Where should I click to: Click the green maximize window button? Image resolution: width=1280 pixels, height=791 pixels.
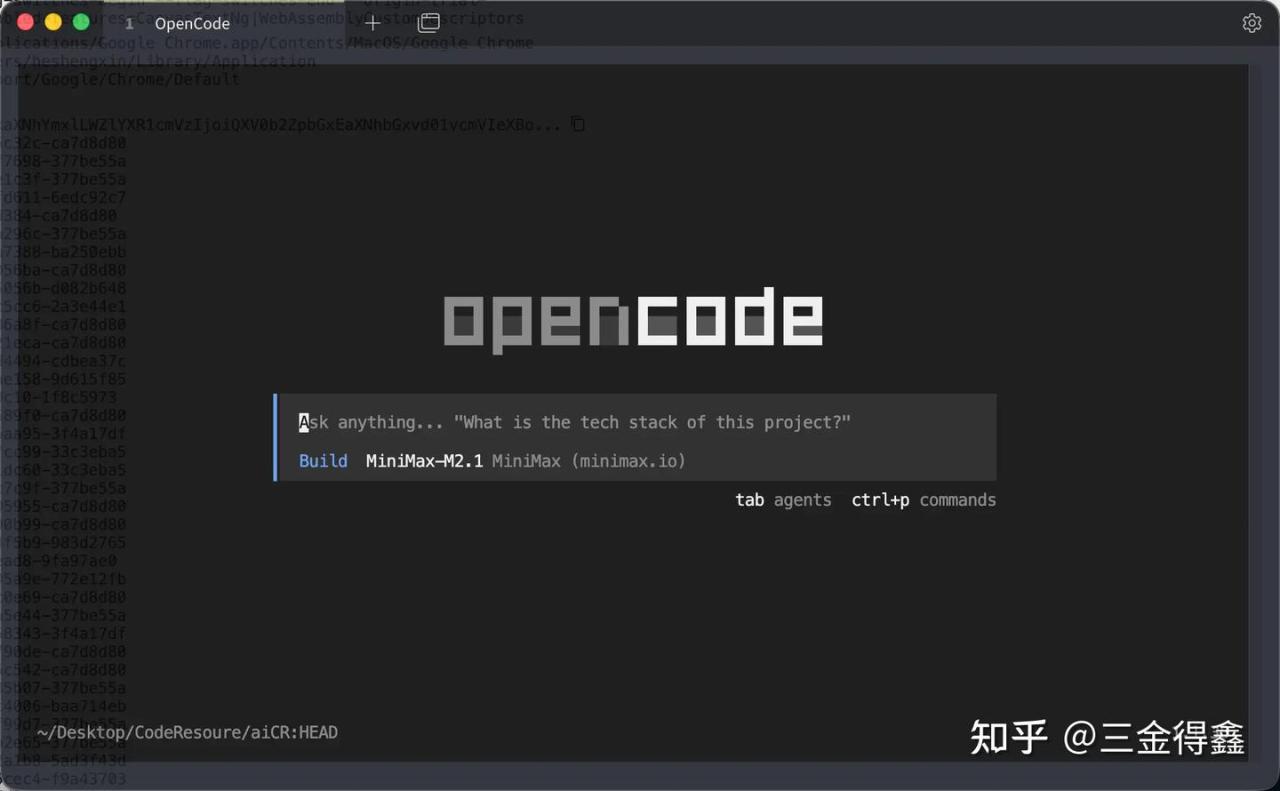click(81, 22)
